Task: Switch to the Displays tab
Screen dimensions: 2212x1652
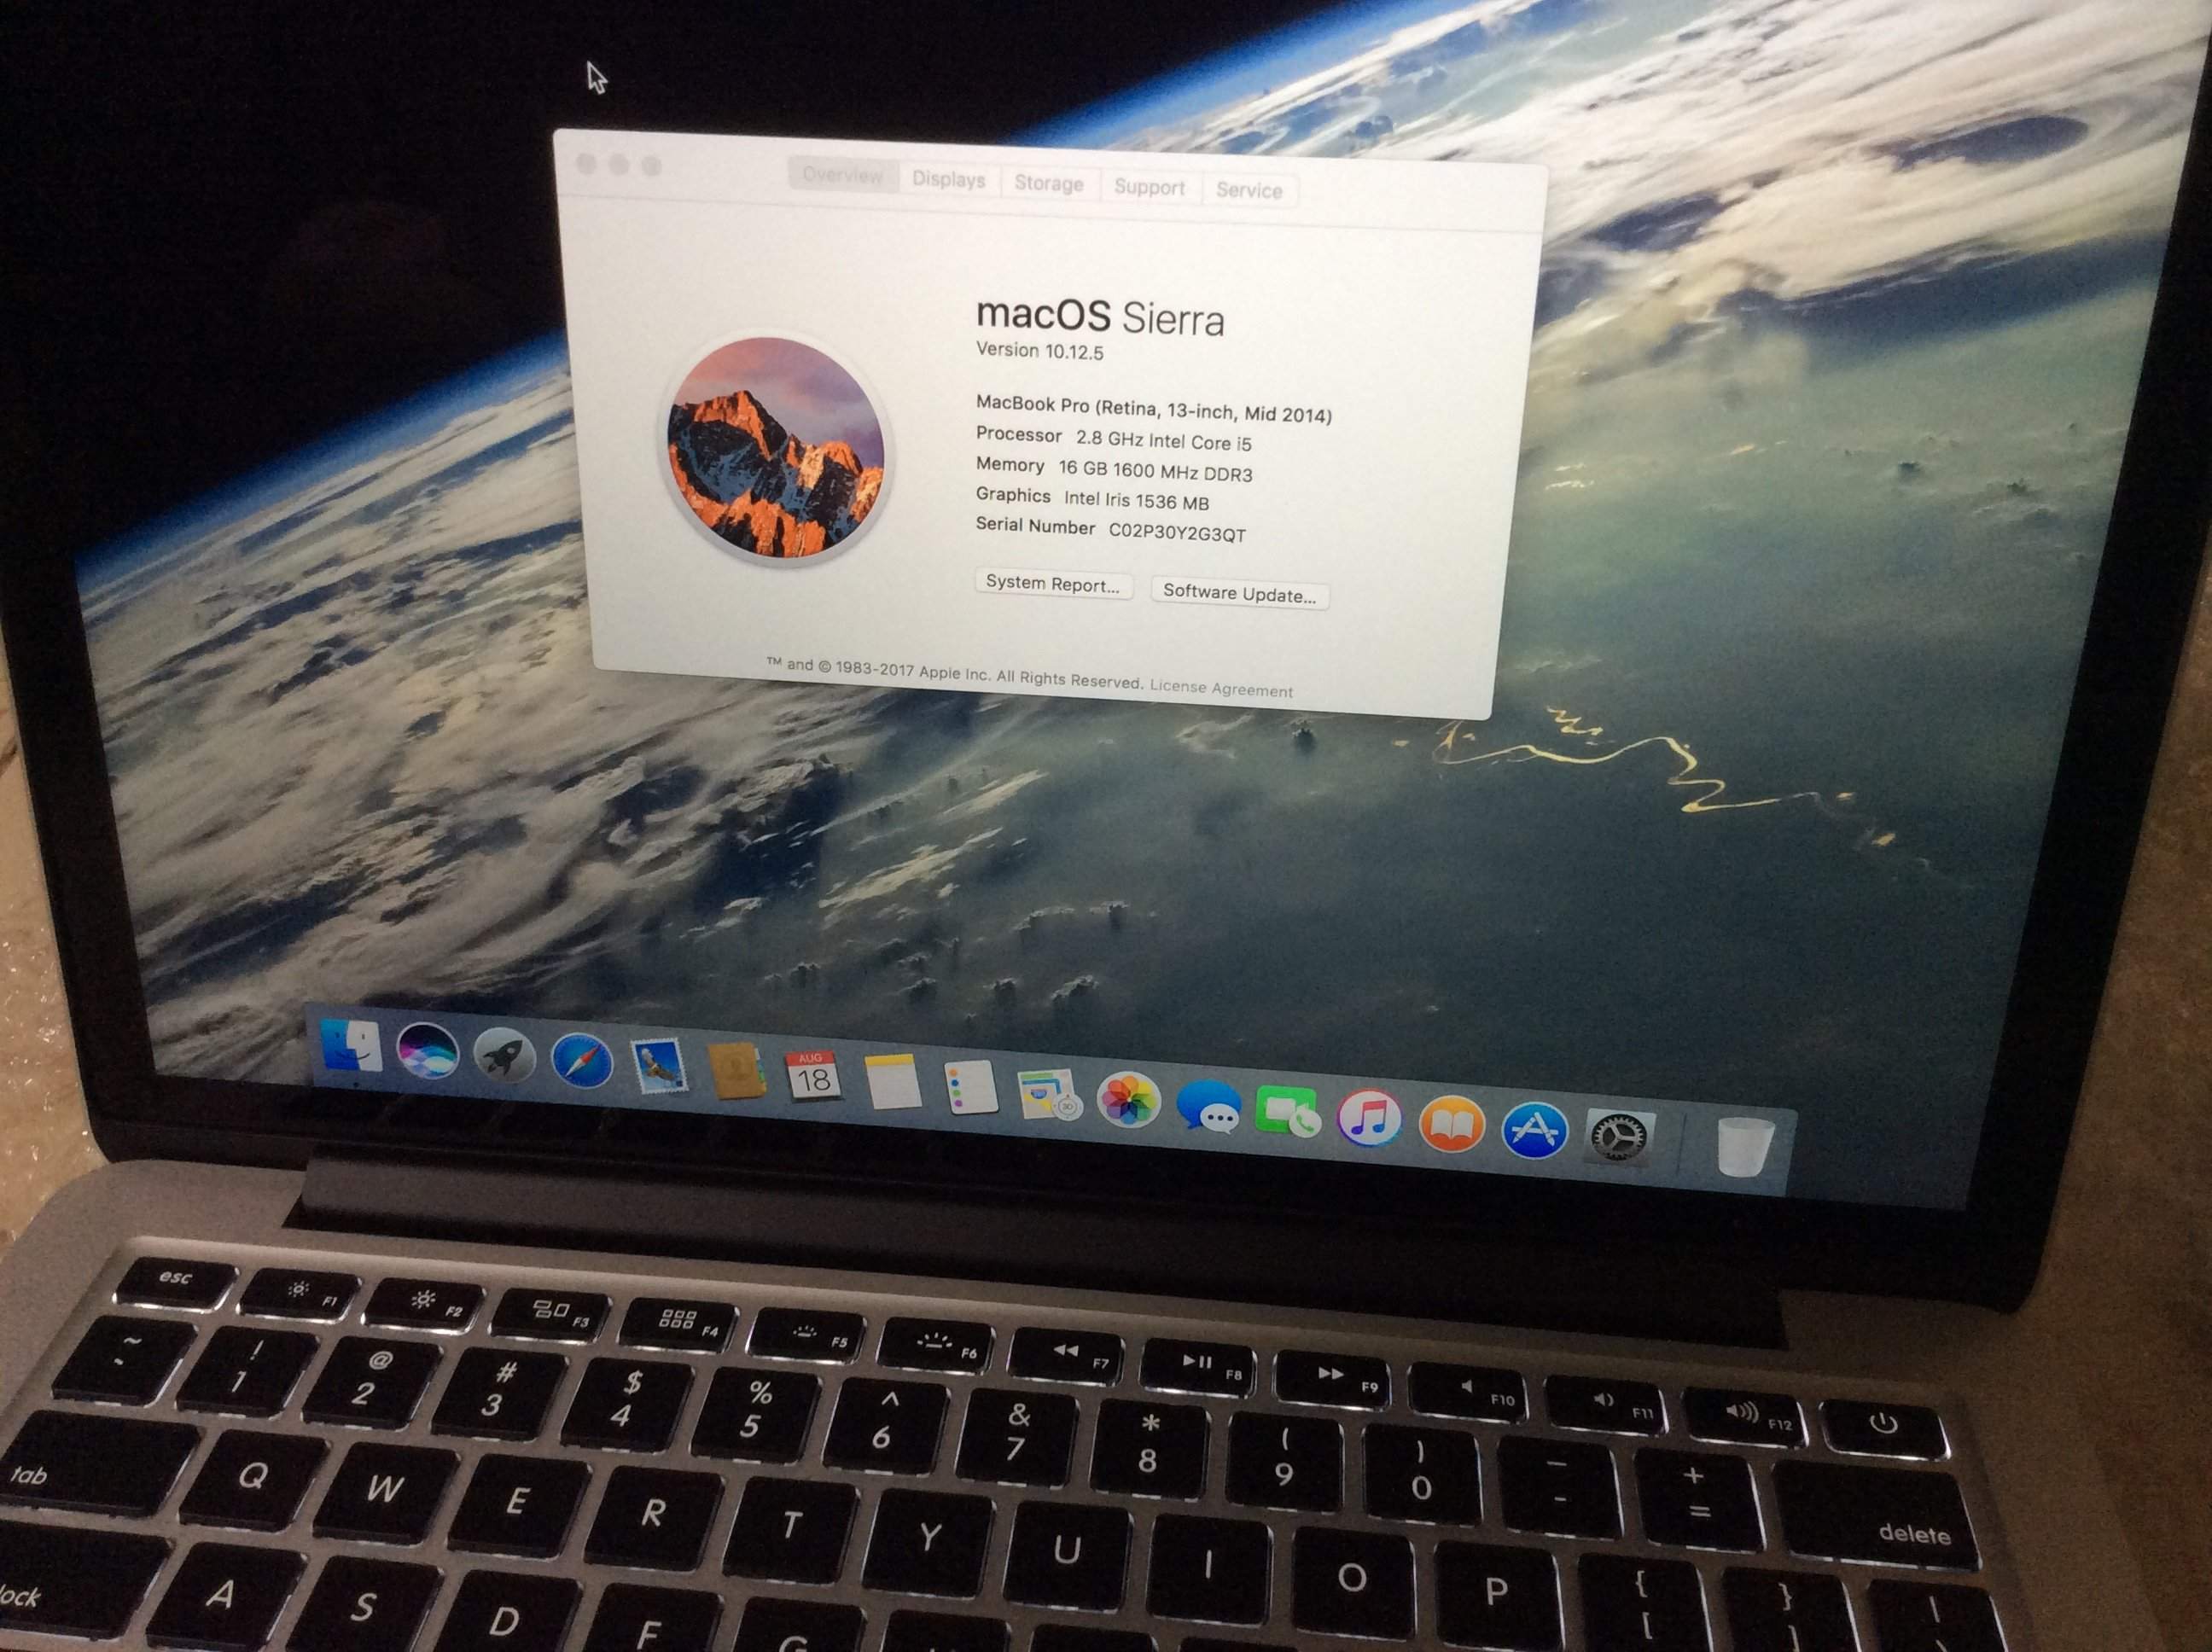Action: click(949, 179)
